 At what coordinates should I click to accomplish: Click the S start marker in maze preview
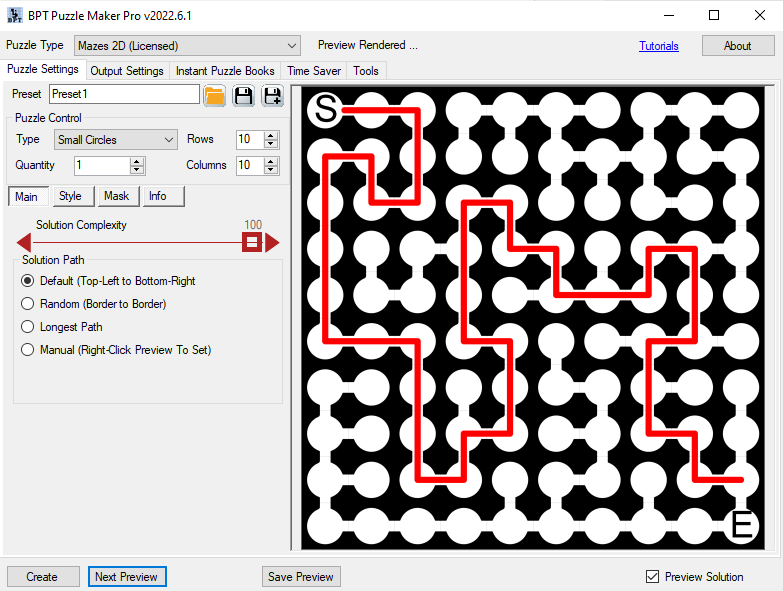coord(326,109)
